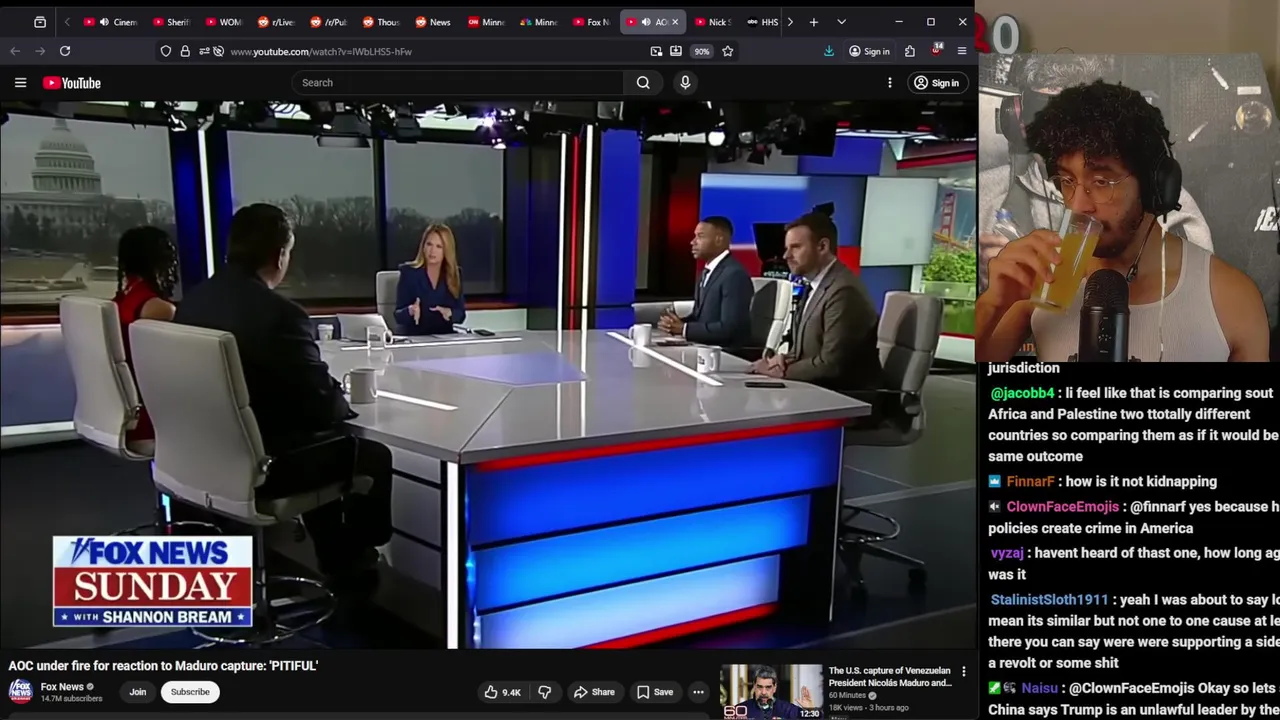Focus the YouTube Search field
This screenshot has width=1280, height=720.
(x=458, y=83)
